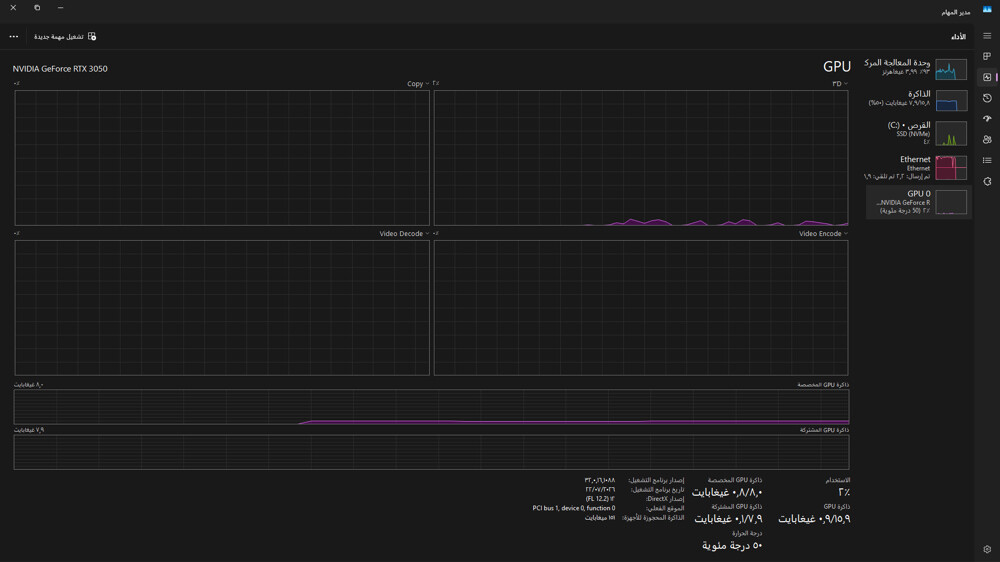Click the Copy engine usage graph

point(222,158)
